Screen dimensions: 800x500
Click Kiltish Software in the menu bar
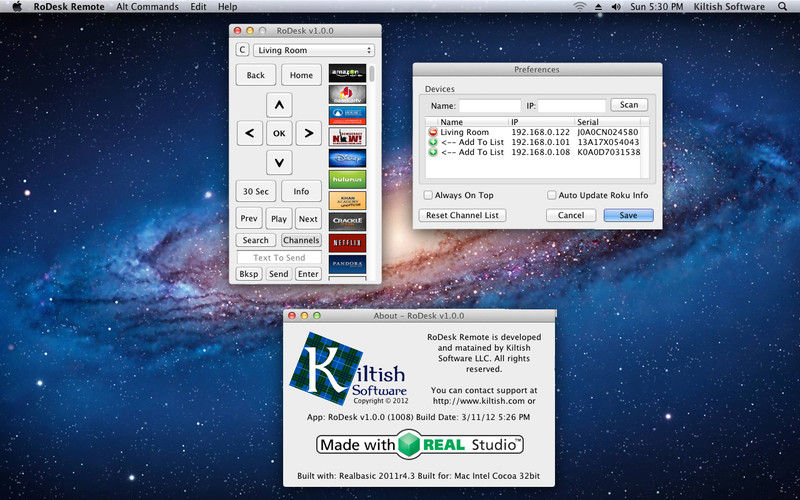point(729,7)
